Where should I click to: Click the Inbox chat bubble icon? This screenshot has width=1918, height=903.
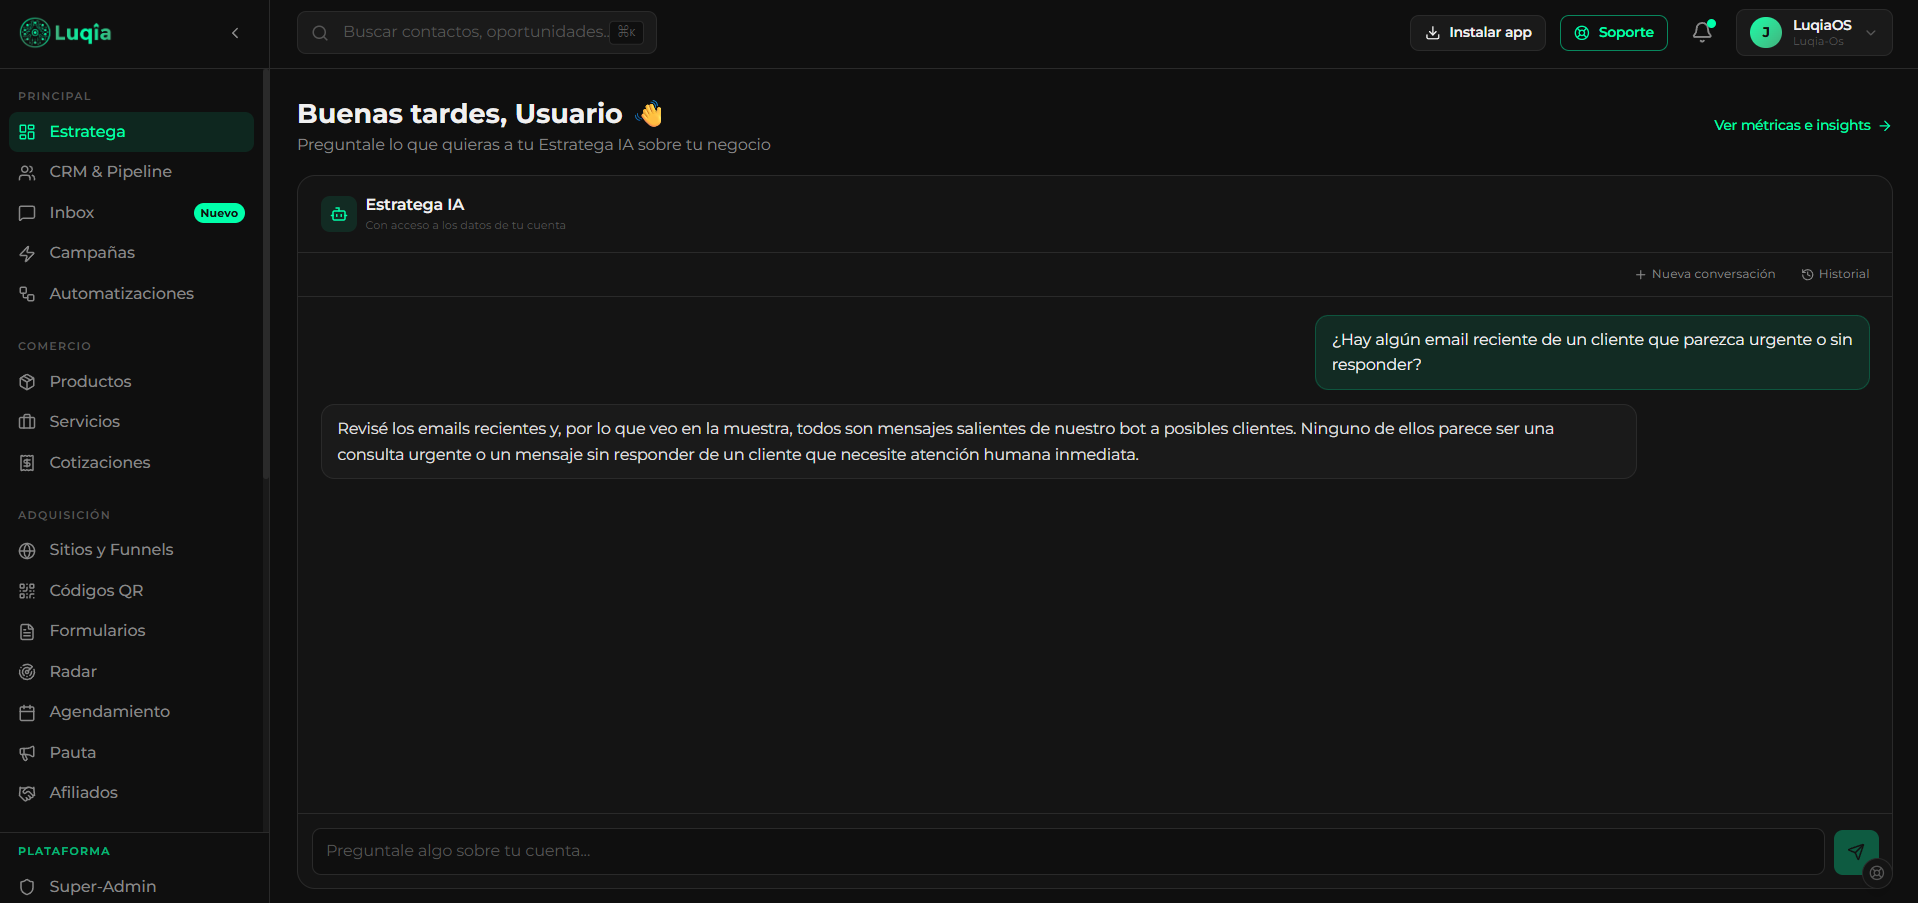pyautogui.click(x=27, y=213)
